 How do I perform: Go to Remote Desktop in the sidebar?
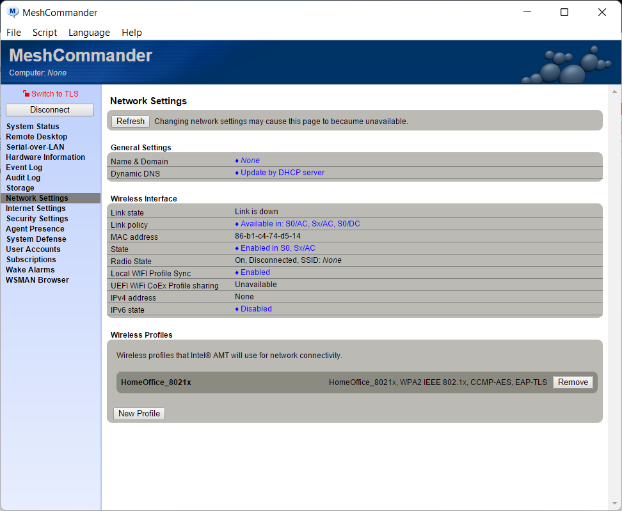coord(38,137)
